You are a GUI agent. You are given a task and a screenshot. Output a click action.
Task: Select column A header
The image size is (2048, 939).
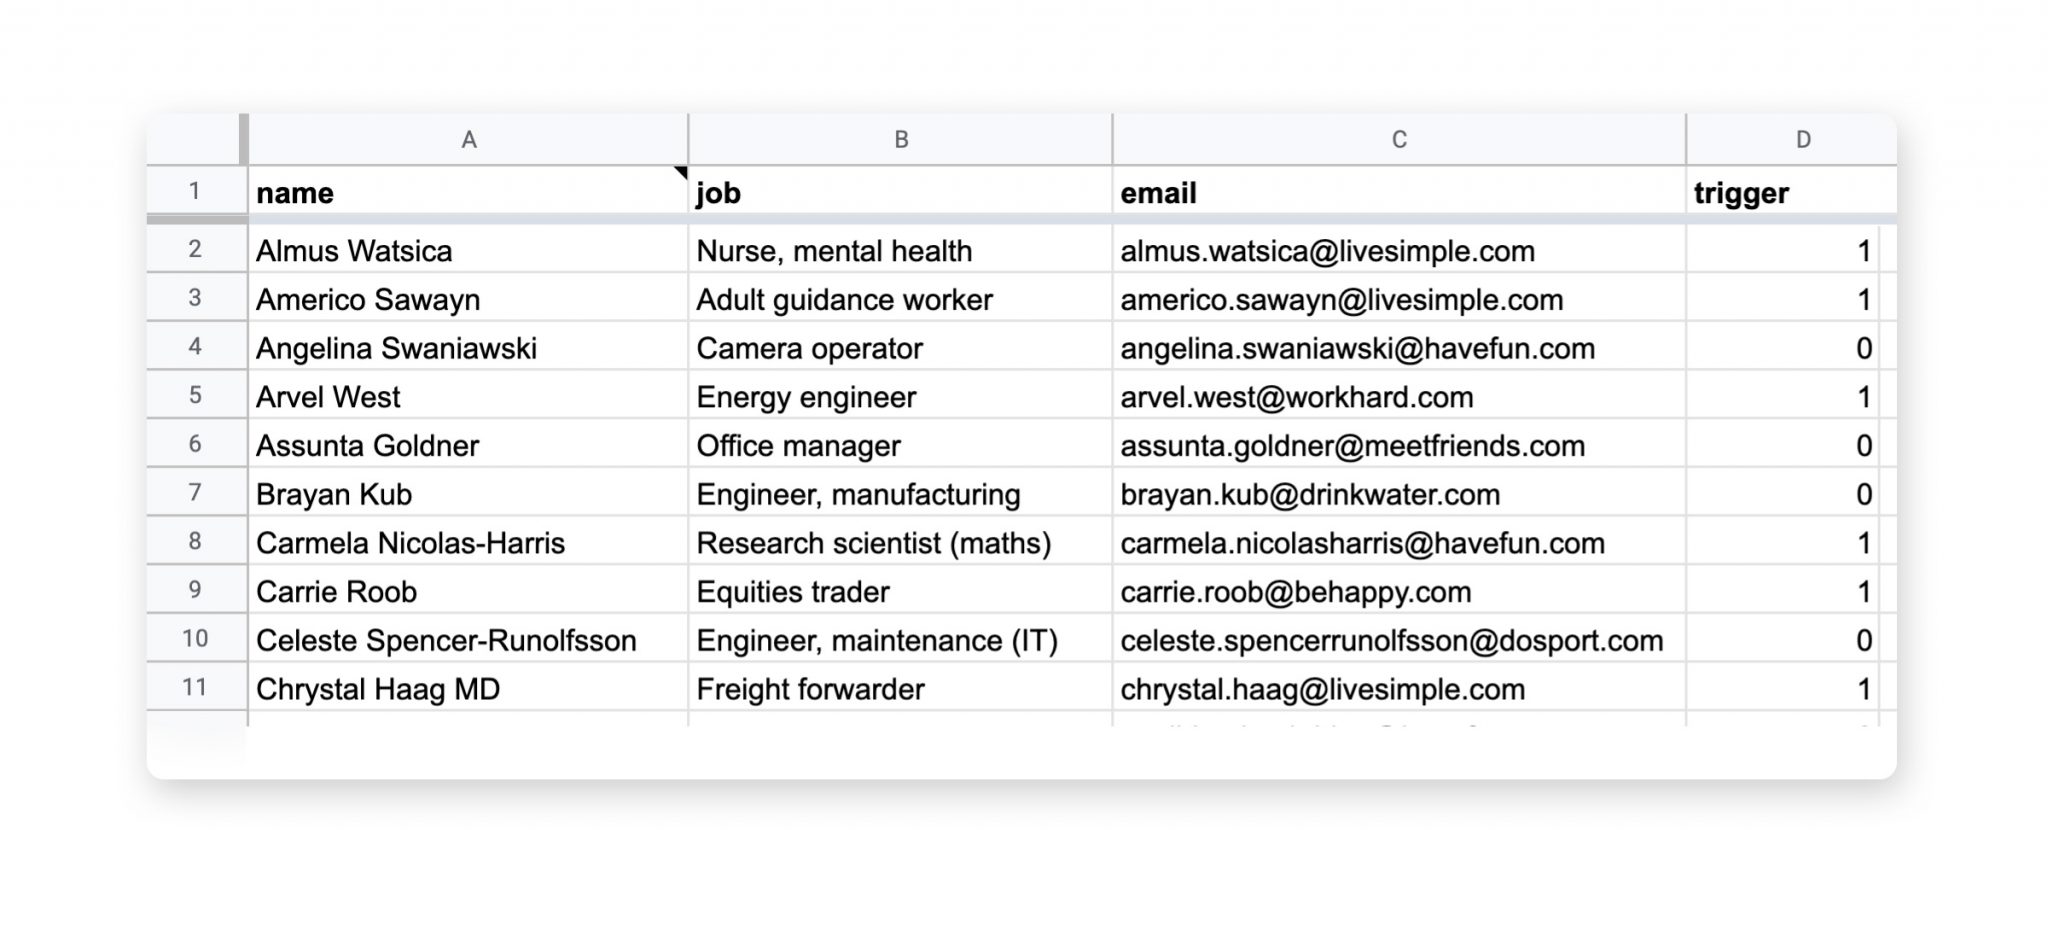pyautogui.click(x=468, y=140)
